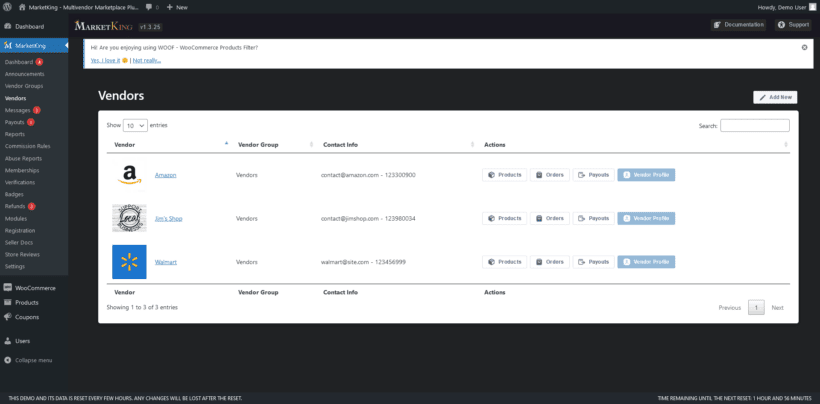Click the WordPress logo icon
The height and width of the screenshot is (404, 820).
(7, 7)
